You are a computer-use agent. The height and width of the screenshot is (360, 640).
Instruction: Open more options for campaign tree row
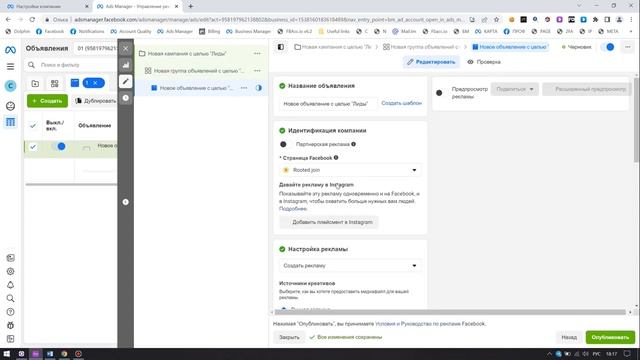pyautogui.click(x=257, y=53)
